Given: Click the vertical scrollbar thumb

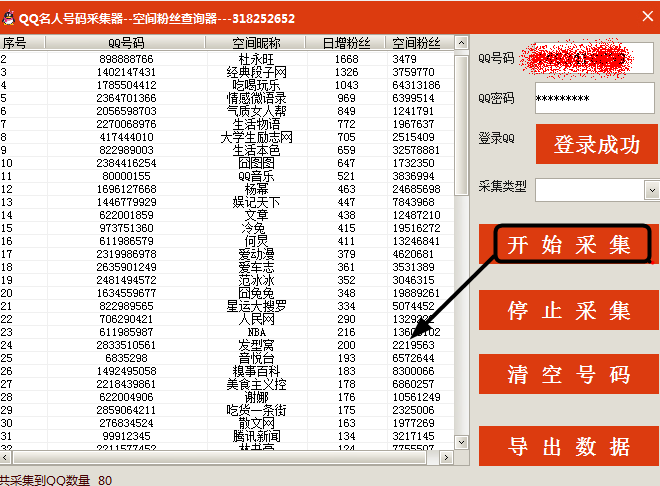Looking at the screenshot, I should pyautogui.click(x=461, y=125).
